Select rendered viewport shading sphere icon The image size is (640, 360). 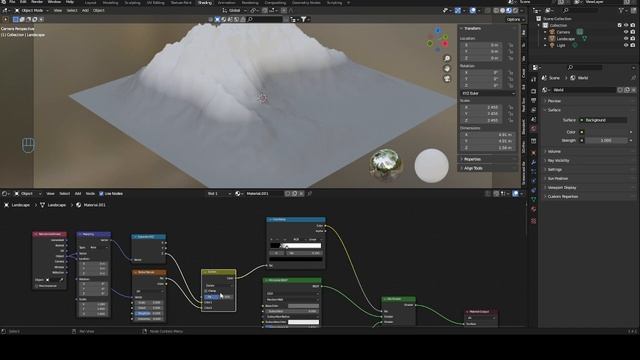coord(516,11)
